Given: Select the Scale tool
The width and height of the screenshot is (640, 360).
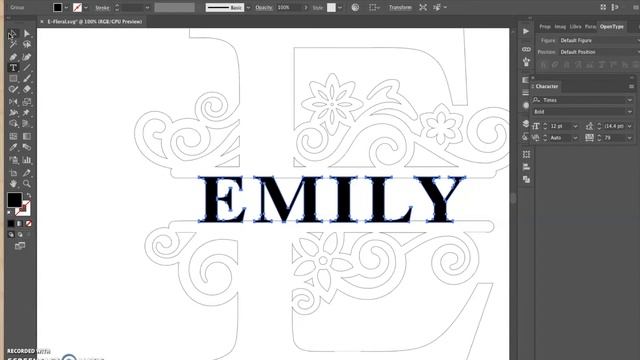Looking at the screenshot, I should 27,102.
